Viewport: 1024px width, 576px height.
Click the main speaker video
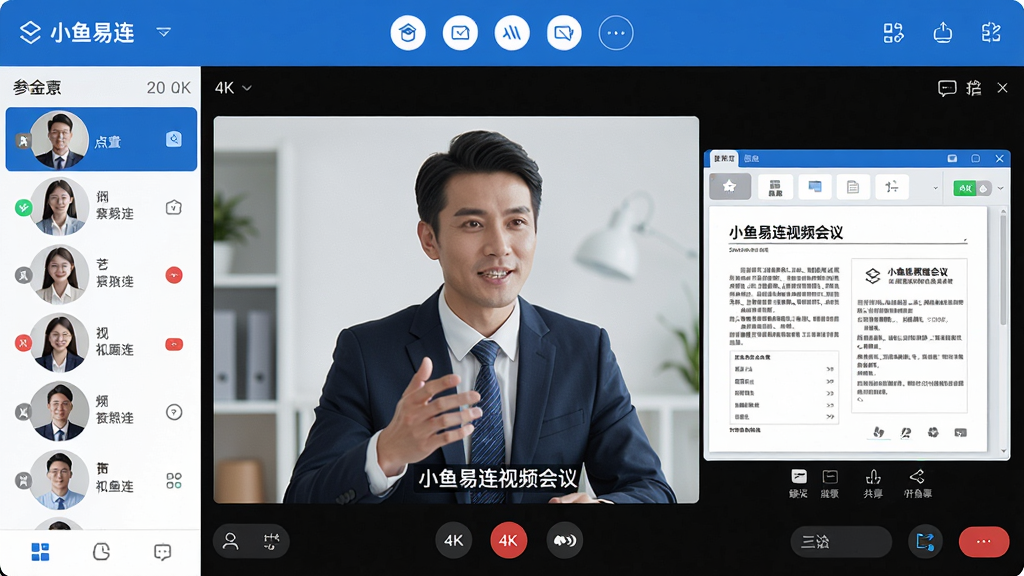click(456, 310)
